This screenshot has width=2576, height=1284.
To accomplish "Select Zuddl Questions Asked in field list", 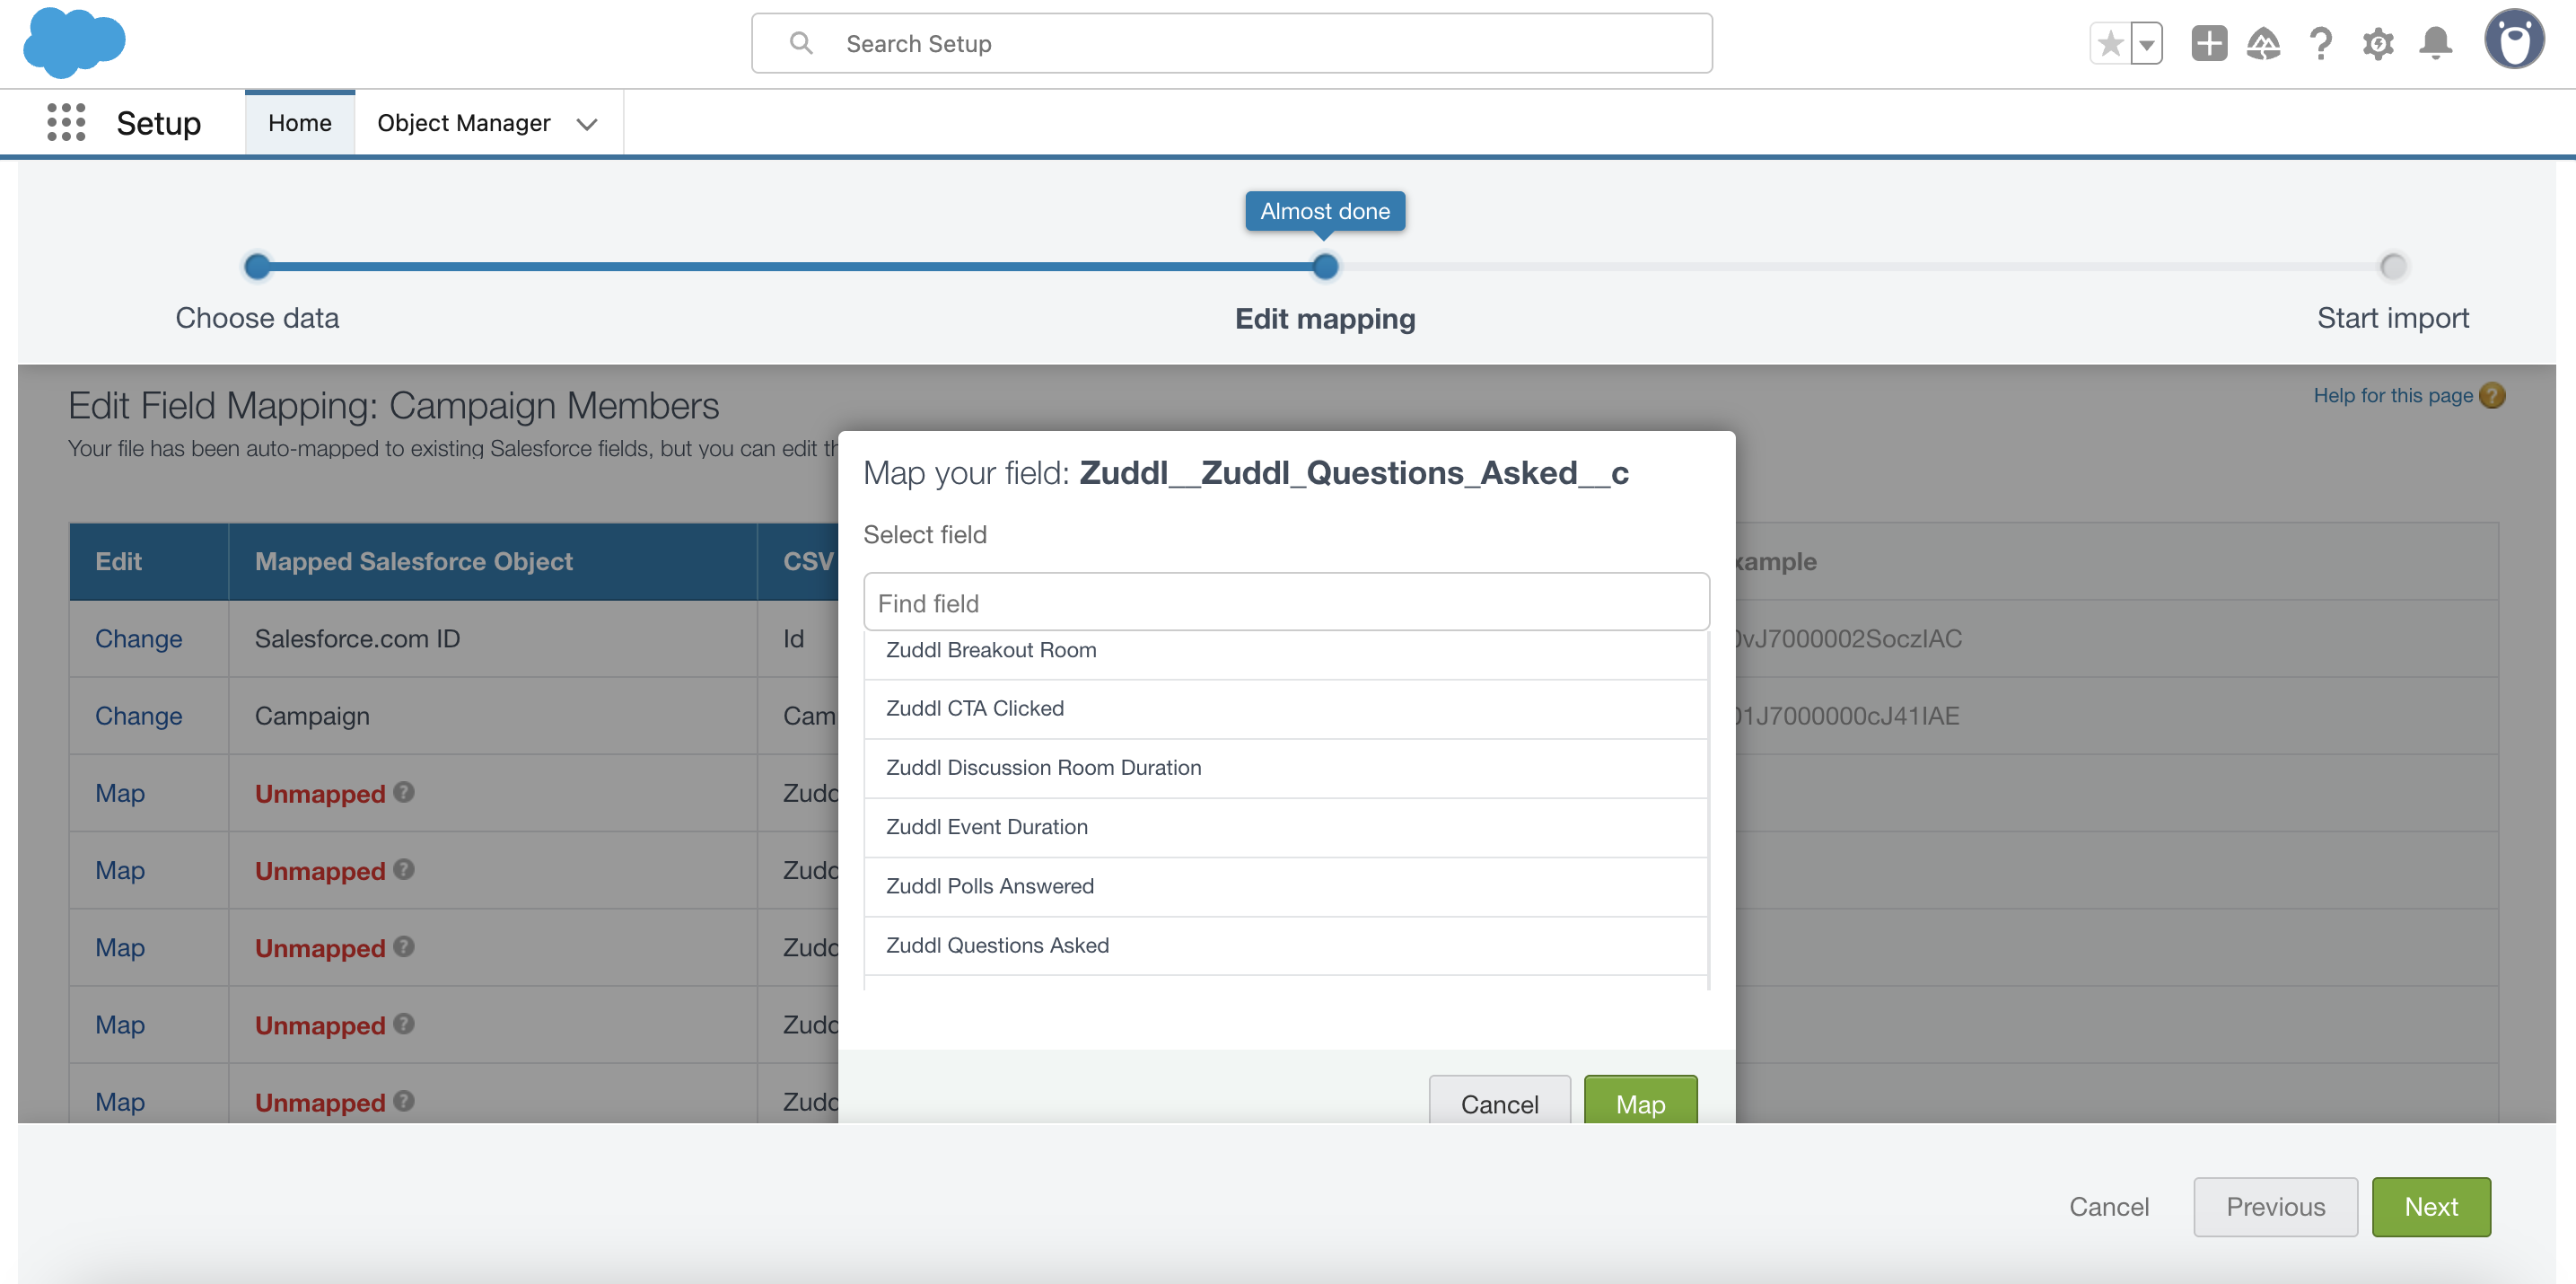I will 997,945.
